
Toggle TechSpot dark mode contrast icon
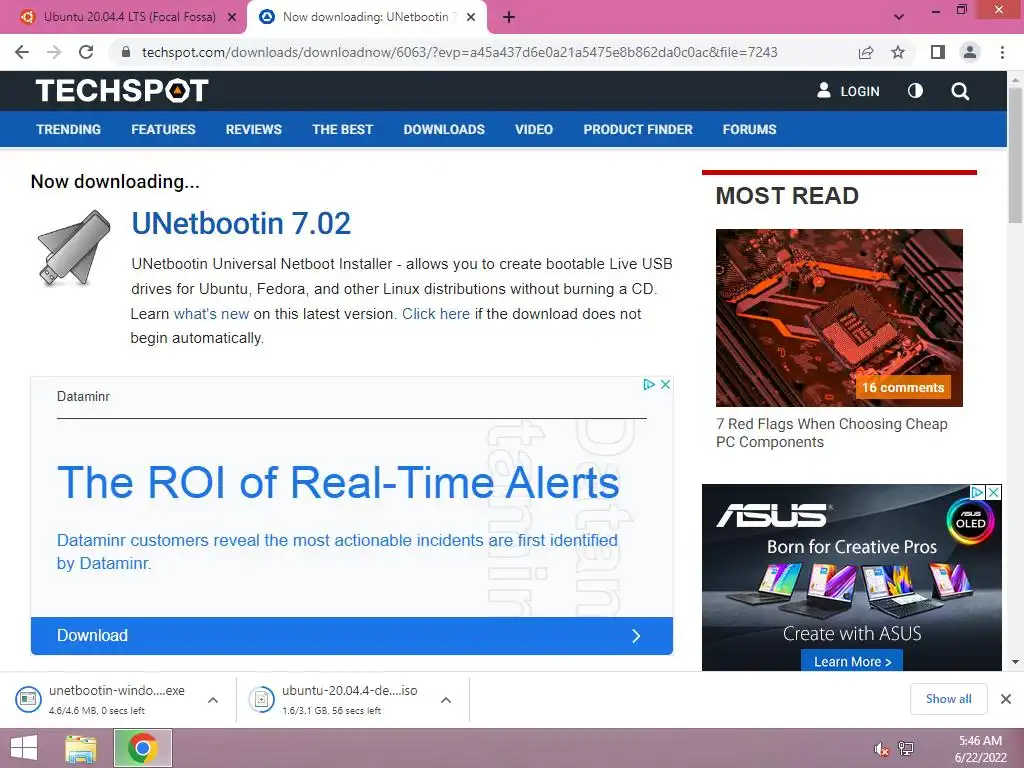coord(916,91)
